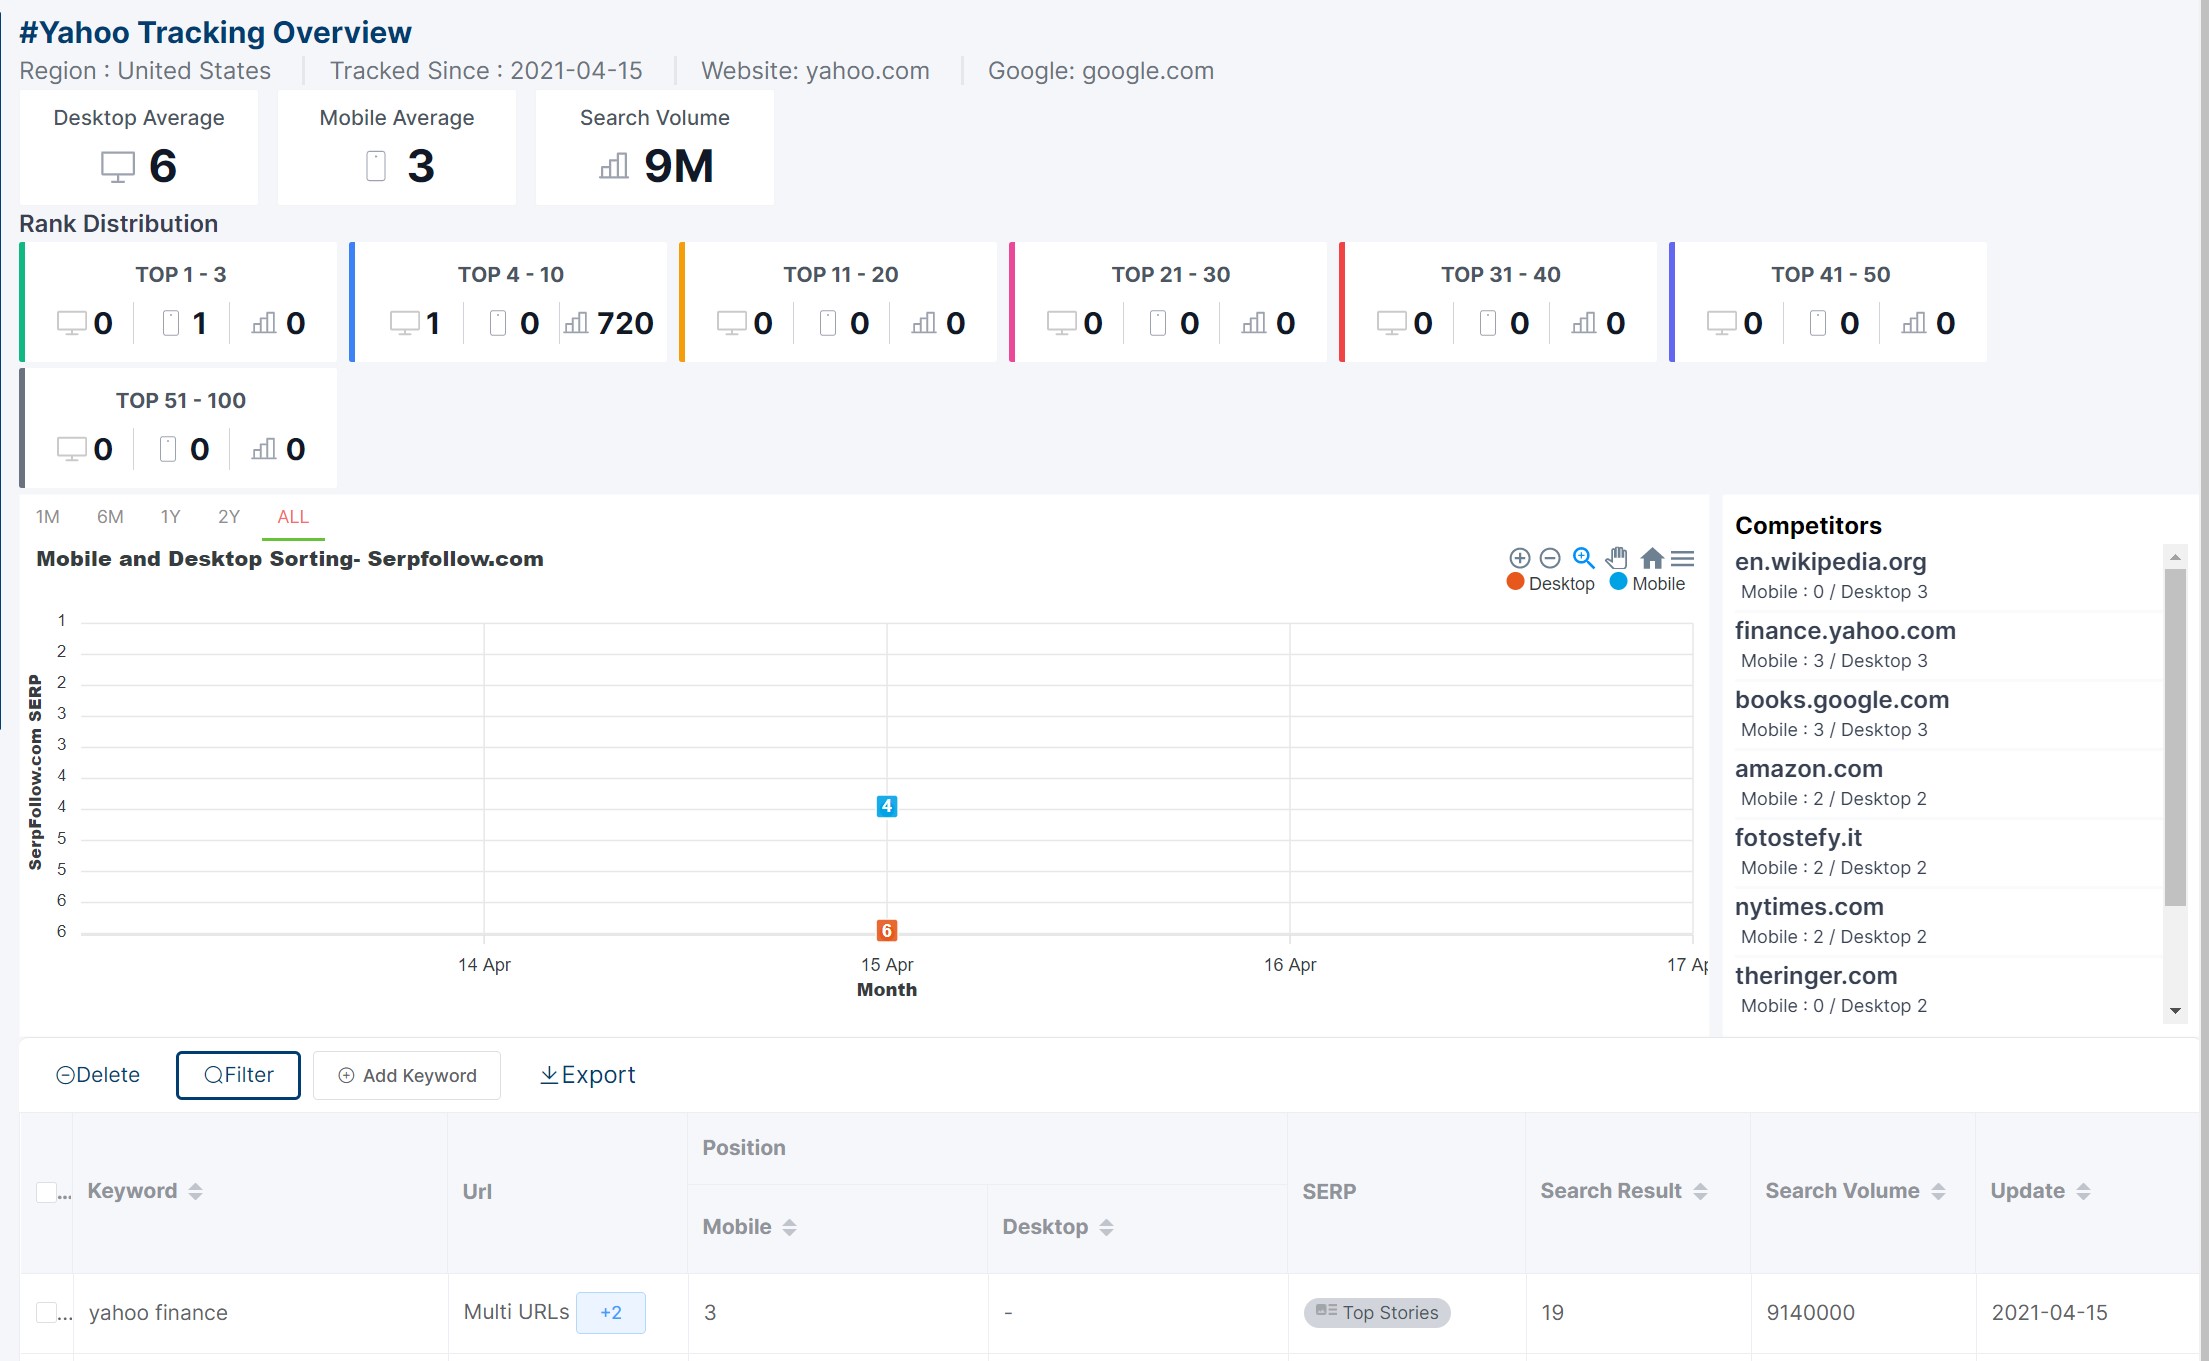Viewport: 2209px width, 1361px height.
Task: Open the chart hamburger menu icon
Action: (x=1683, y=558)
